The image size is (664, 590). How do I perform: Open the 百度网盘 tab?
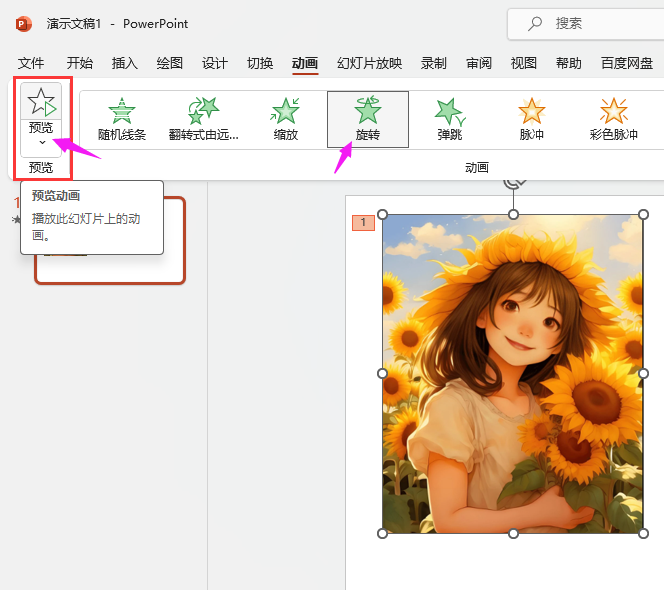[627, 63]
